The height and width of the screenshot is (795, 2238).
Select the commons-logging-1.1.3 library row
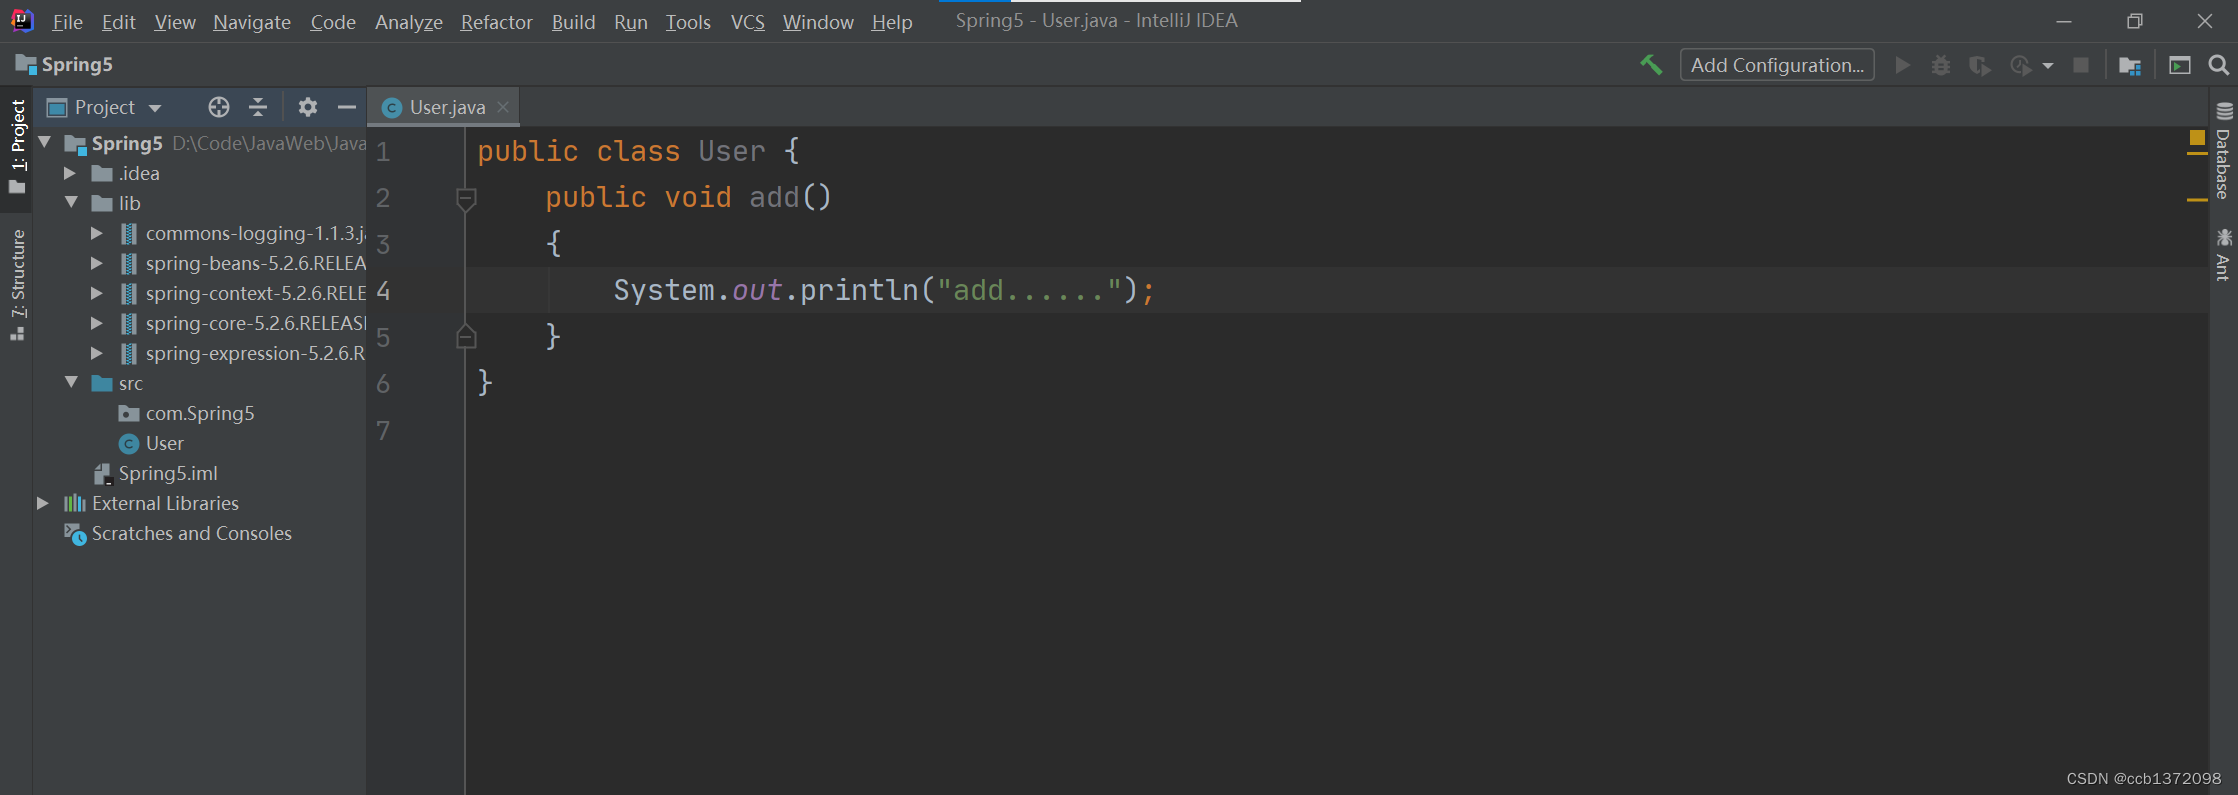(x=200, y=233)
